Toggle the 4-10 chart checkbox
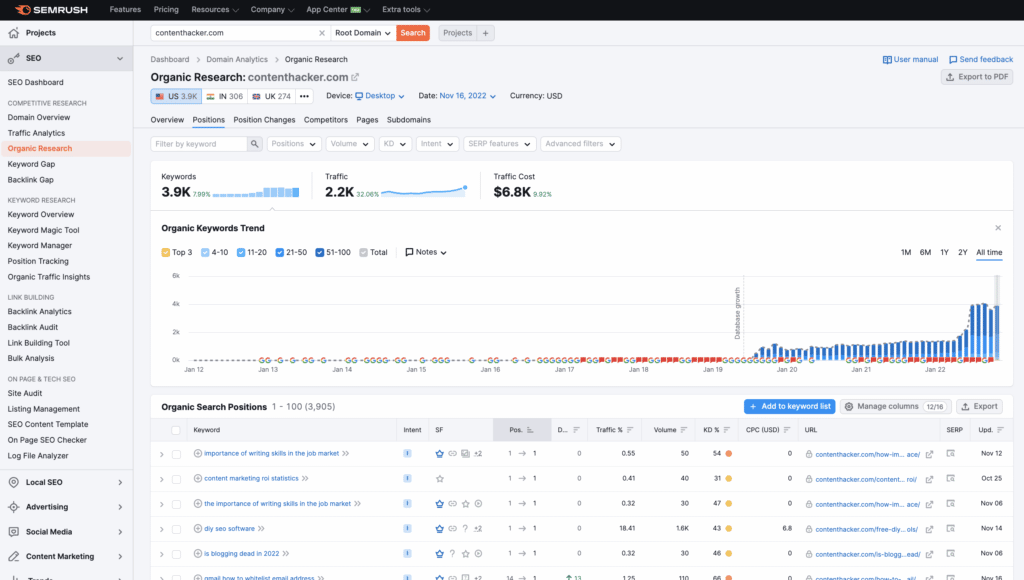The image size is (1024, 580). click(205, 252)
